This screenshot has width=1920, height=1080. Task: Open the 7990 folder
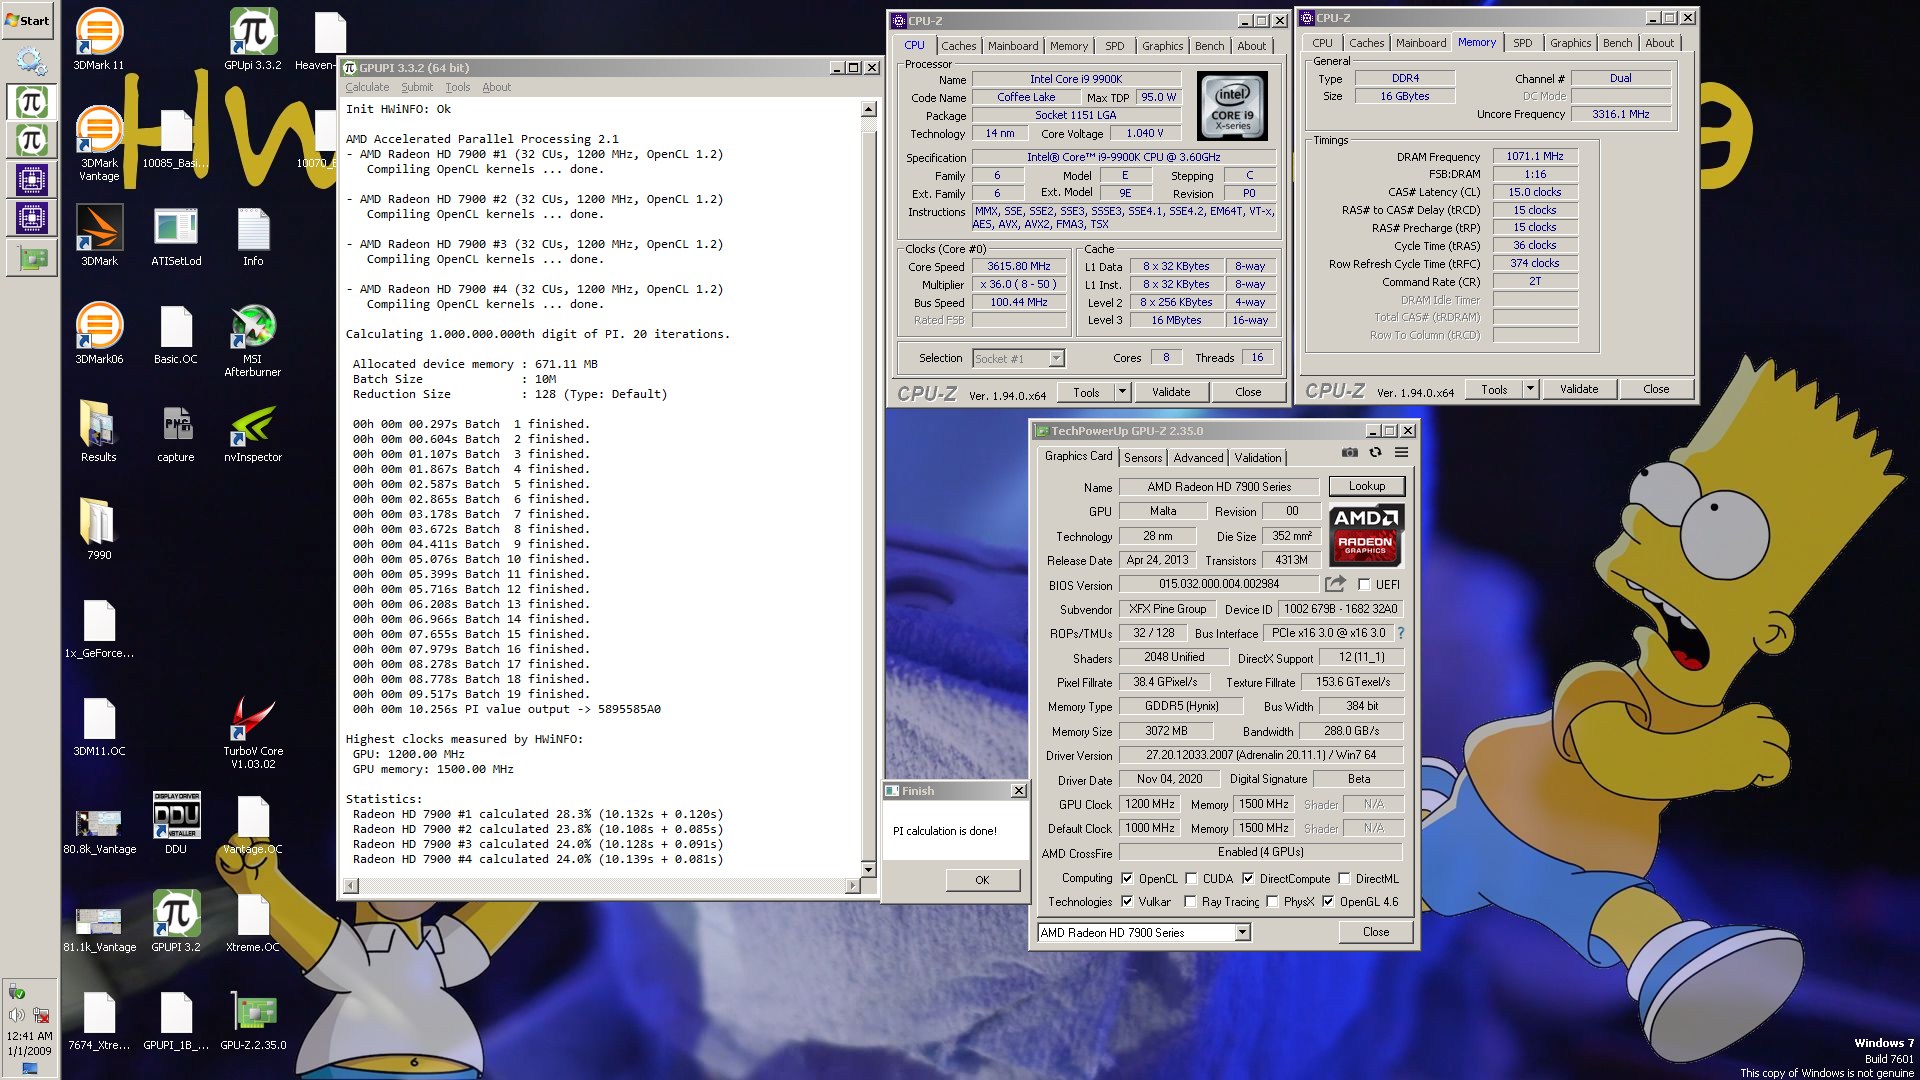pos(99,530)
